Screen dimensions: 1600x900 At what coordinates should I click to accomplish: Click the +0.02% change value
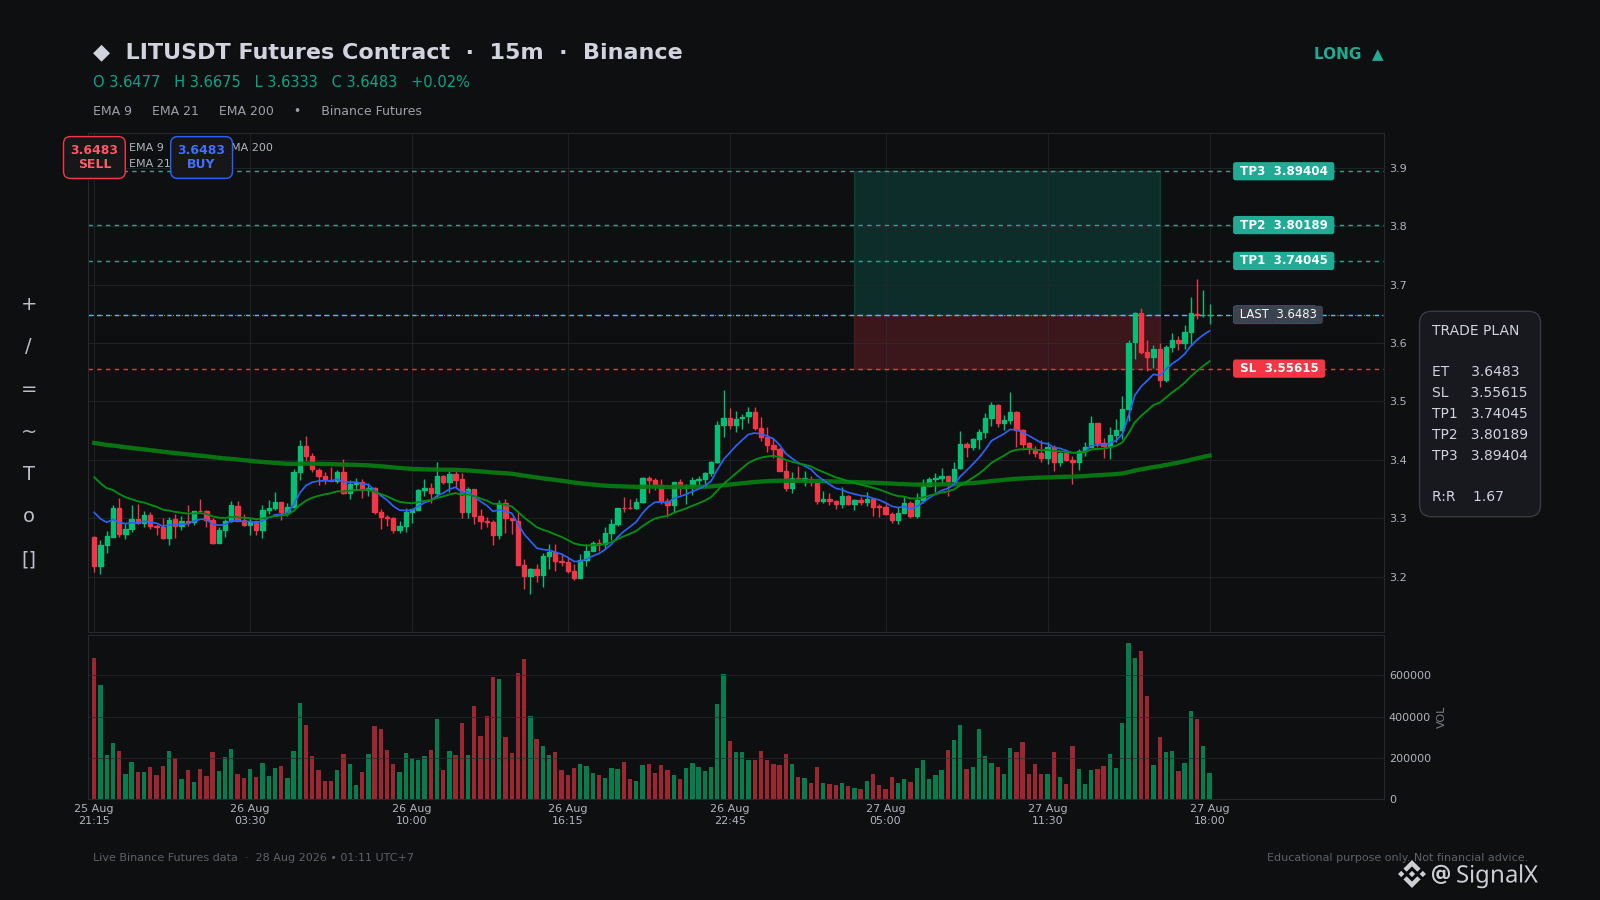click(x=440, y=82)
